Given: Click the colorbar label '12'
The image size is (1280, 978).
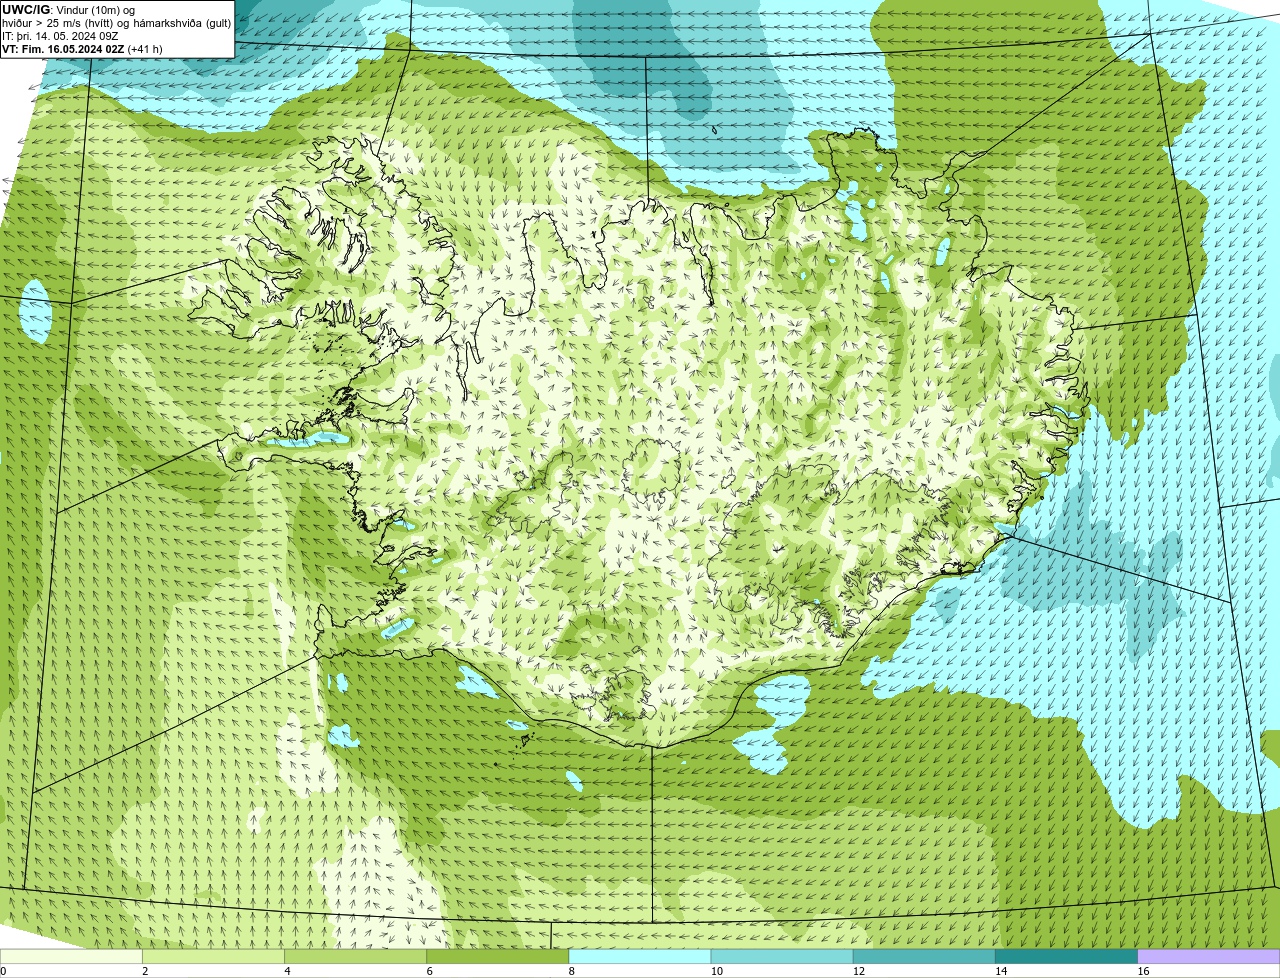Looking at the screenshot, I should [859, 971].
